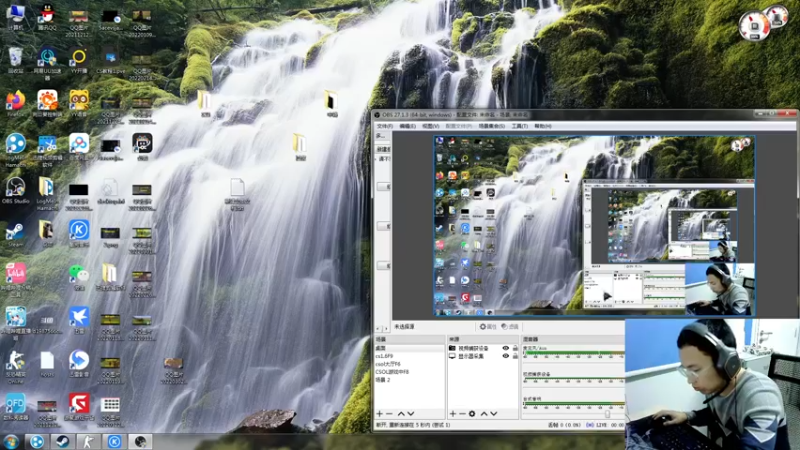This screenshot has height=450, width=800.
Task: Select the cs1.6F9 scene
Action: click(x=409, y=356)
